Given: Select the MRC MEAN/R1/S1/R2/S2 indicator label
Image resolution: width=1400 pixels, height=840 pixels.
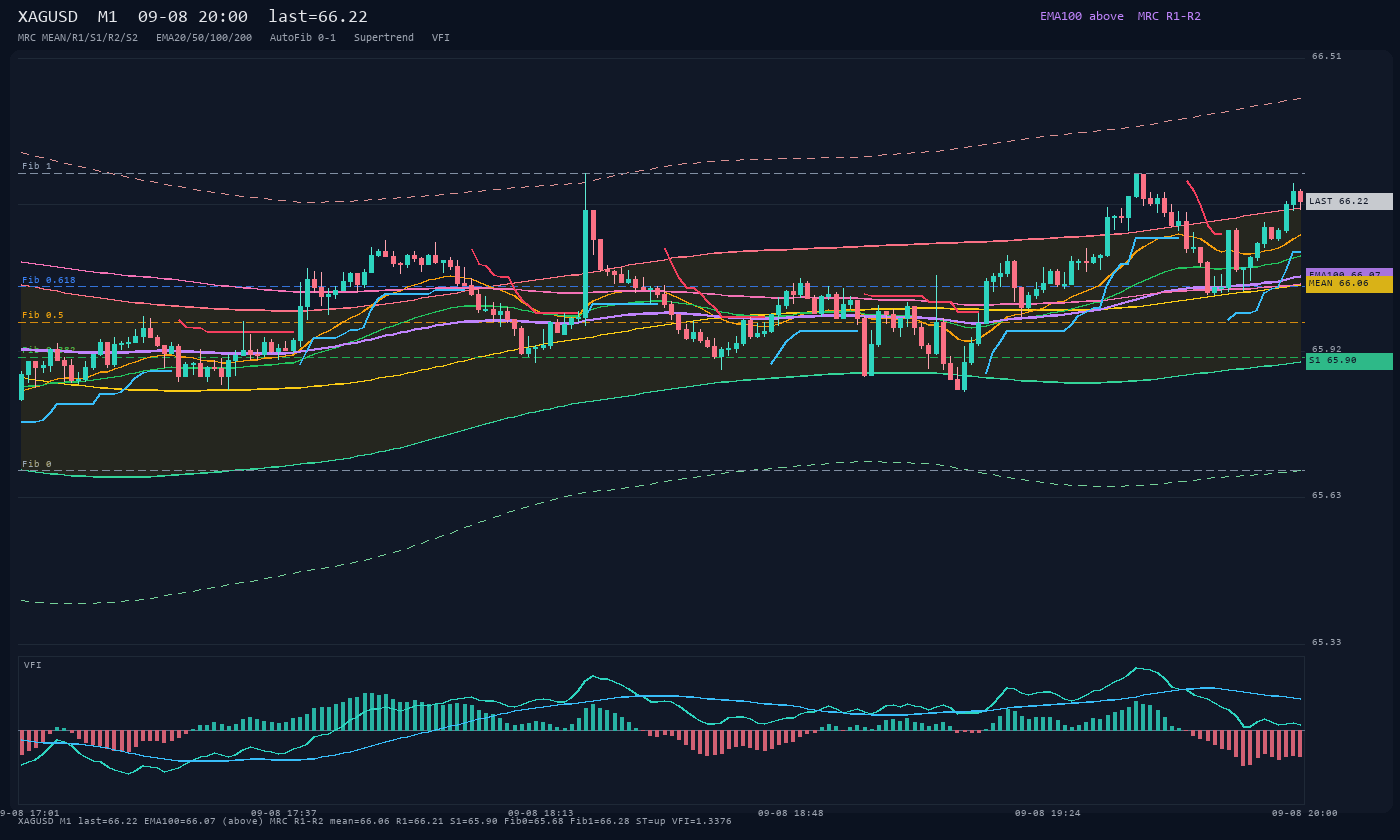Looking at the screenshot, I should (x=78, y=37).
